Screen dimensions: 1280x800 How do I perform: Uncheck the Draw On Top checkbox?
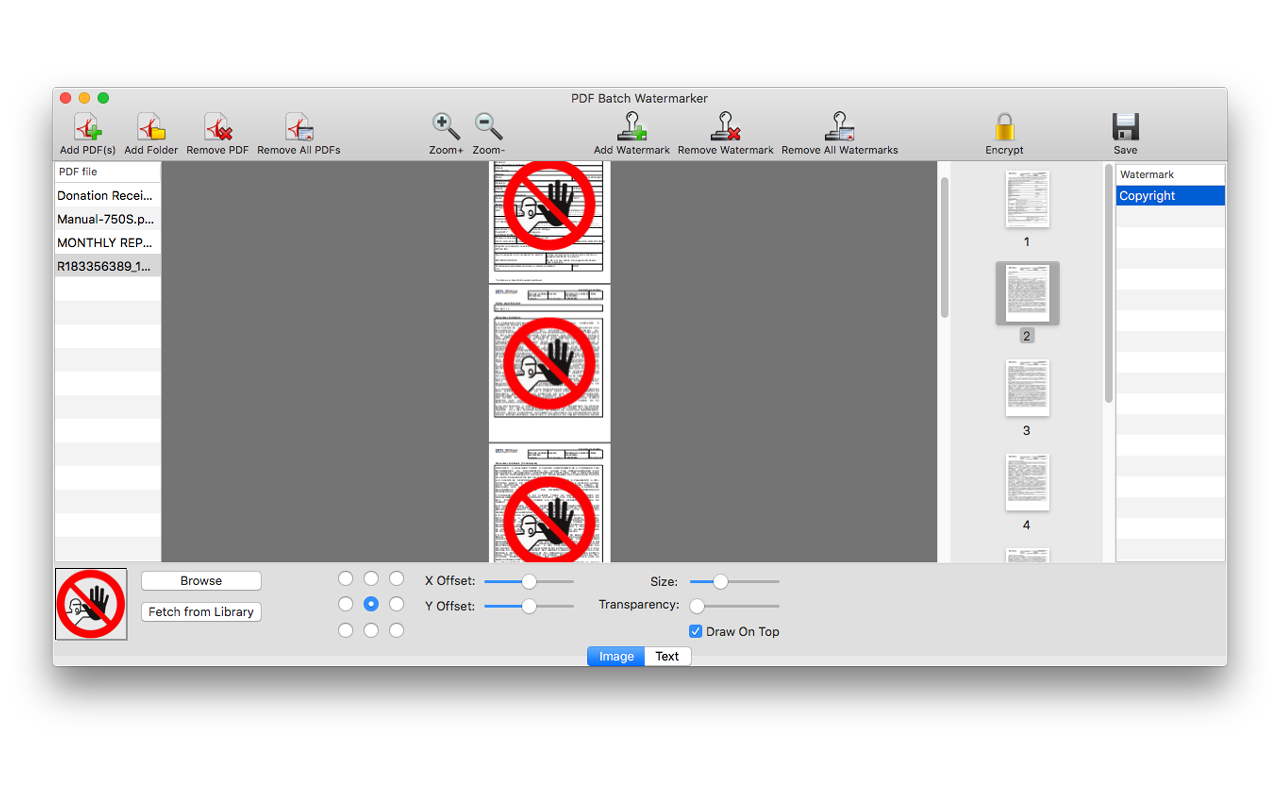pyautogui.click(x=696, y=632)
